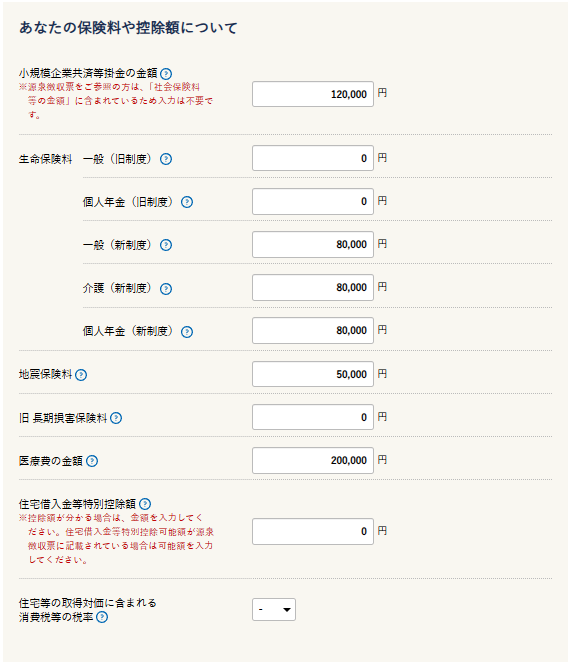View help for 一般（新制度）
572x667 pixels.
coord(166,245)
